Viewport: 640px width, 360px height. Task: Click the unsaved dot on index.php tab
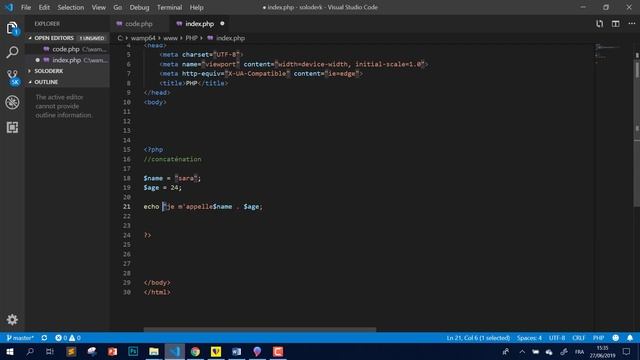pos(222,24)
